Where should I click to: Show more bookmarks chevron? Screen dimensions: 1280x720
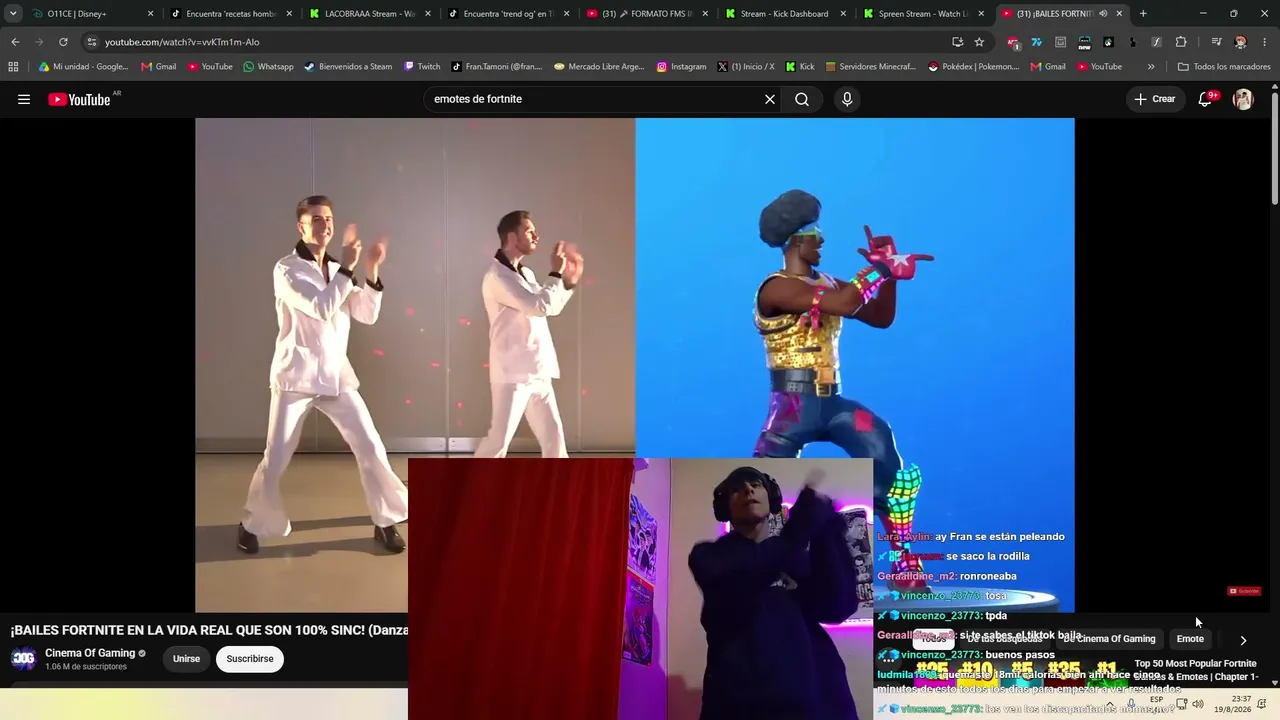(1151, 67)
